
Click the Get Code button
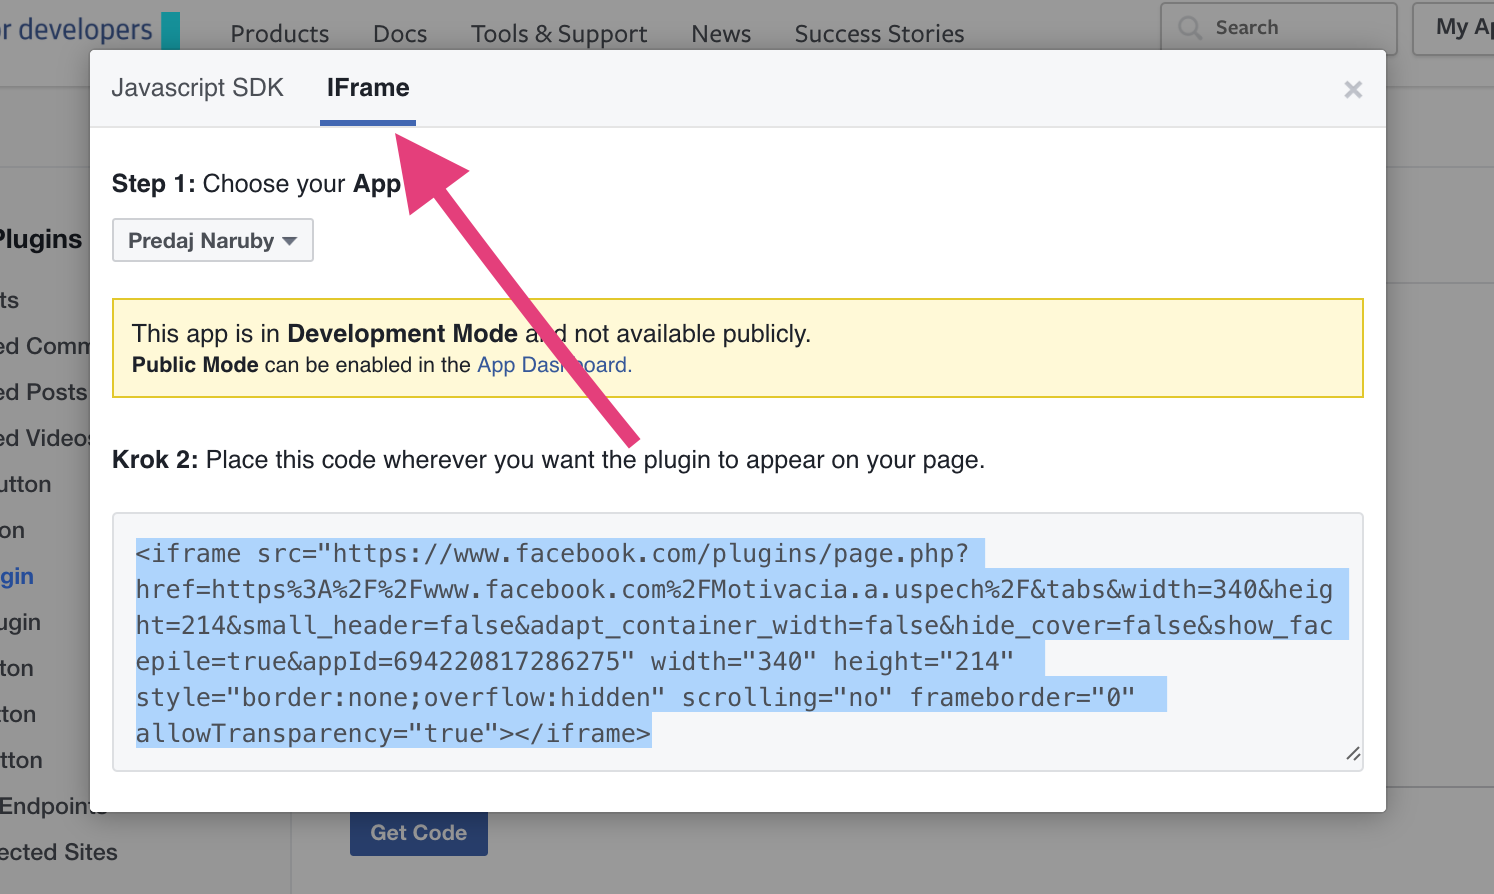[x=419, y=833]
